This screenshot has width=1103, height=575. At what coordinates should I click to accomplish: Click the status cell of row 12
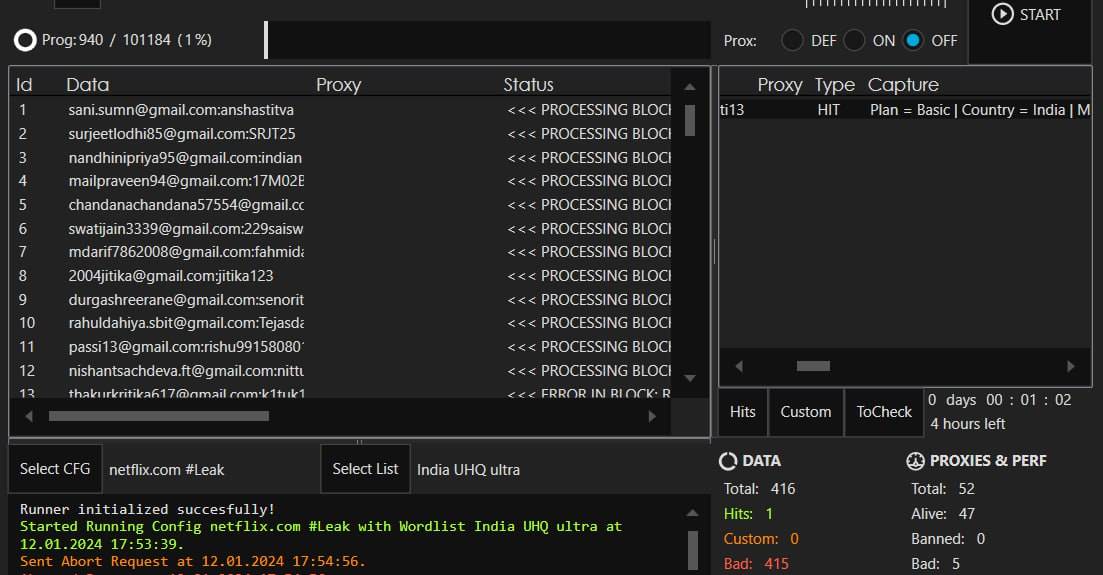[x=589, y=371]
